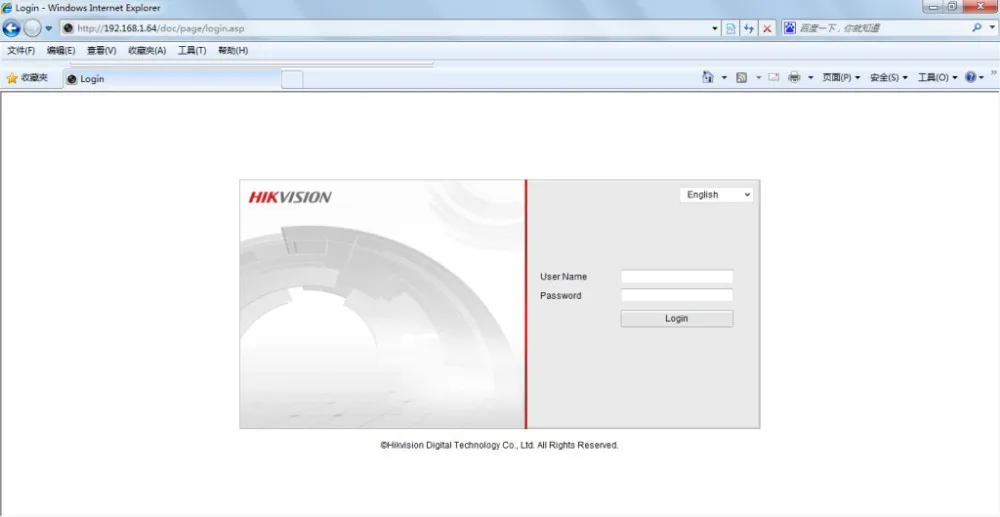Click the RSS feeds icon

click(x=742, y=78)
